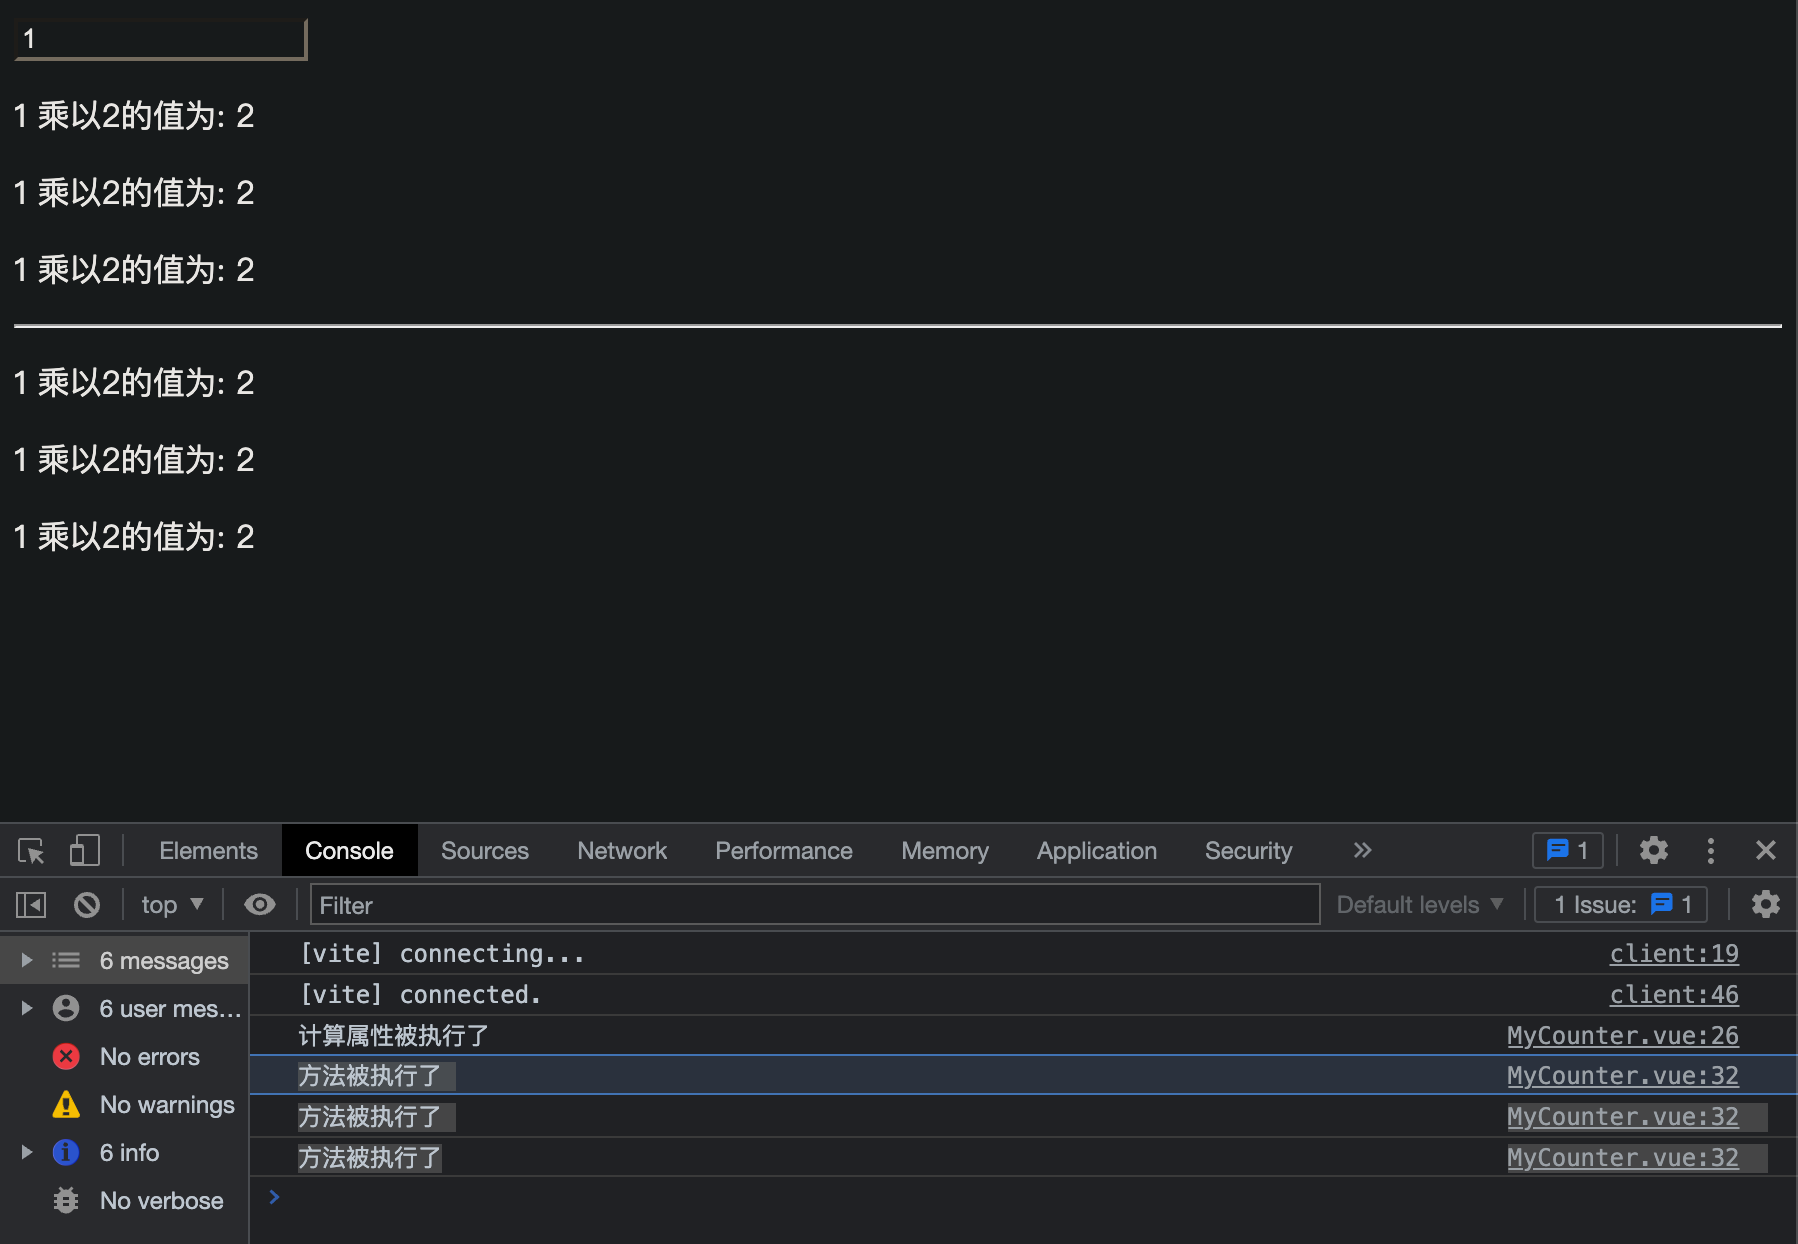Select the '[vite] connected.' log message

[x=420, y=995]
